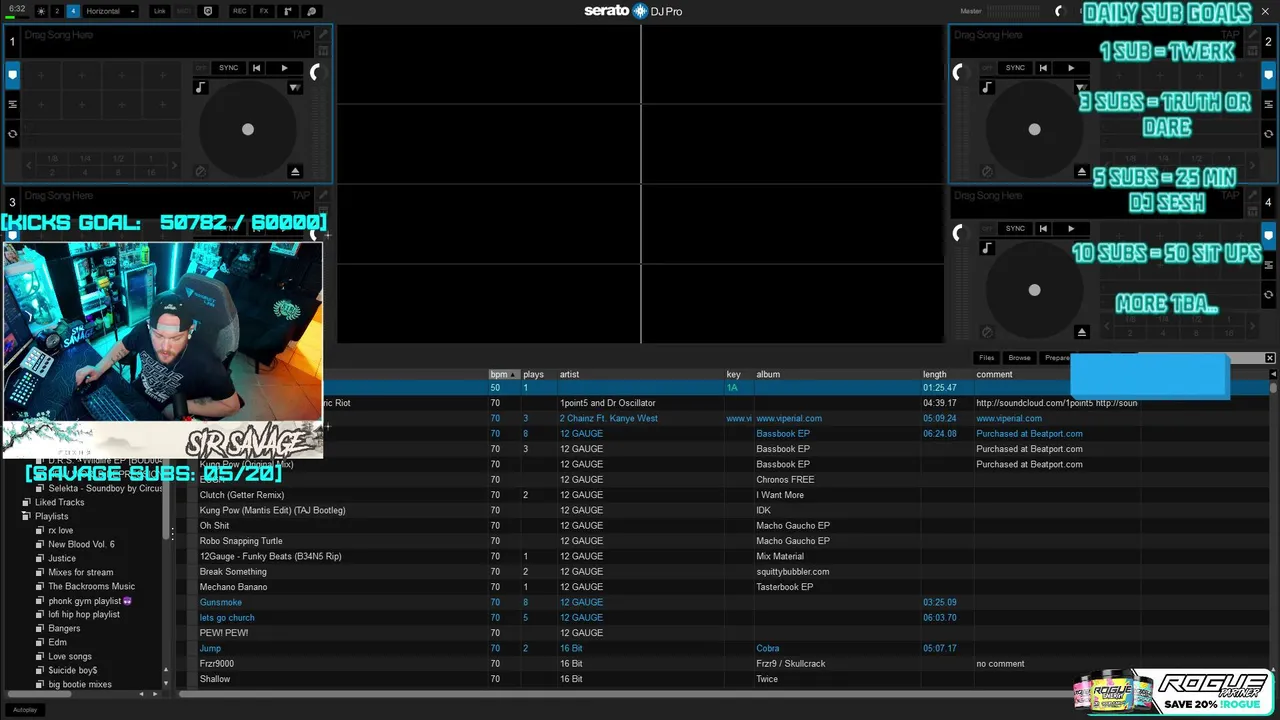Sort library by the length column

pyautogui.click(x=947, y=374)
